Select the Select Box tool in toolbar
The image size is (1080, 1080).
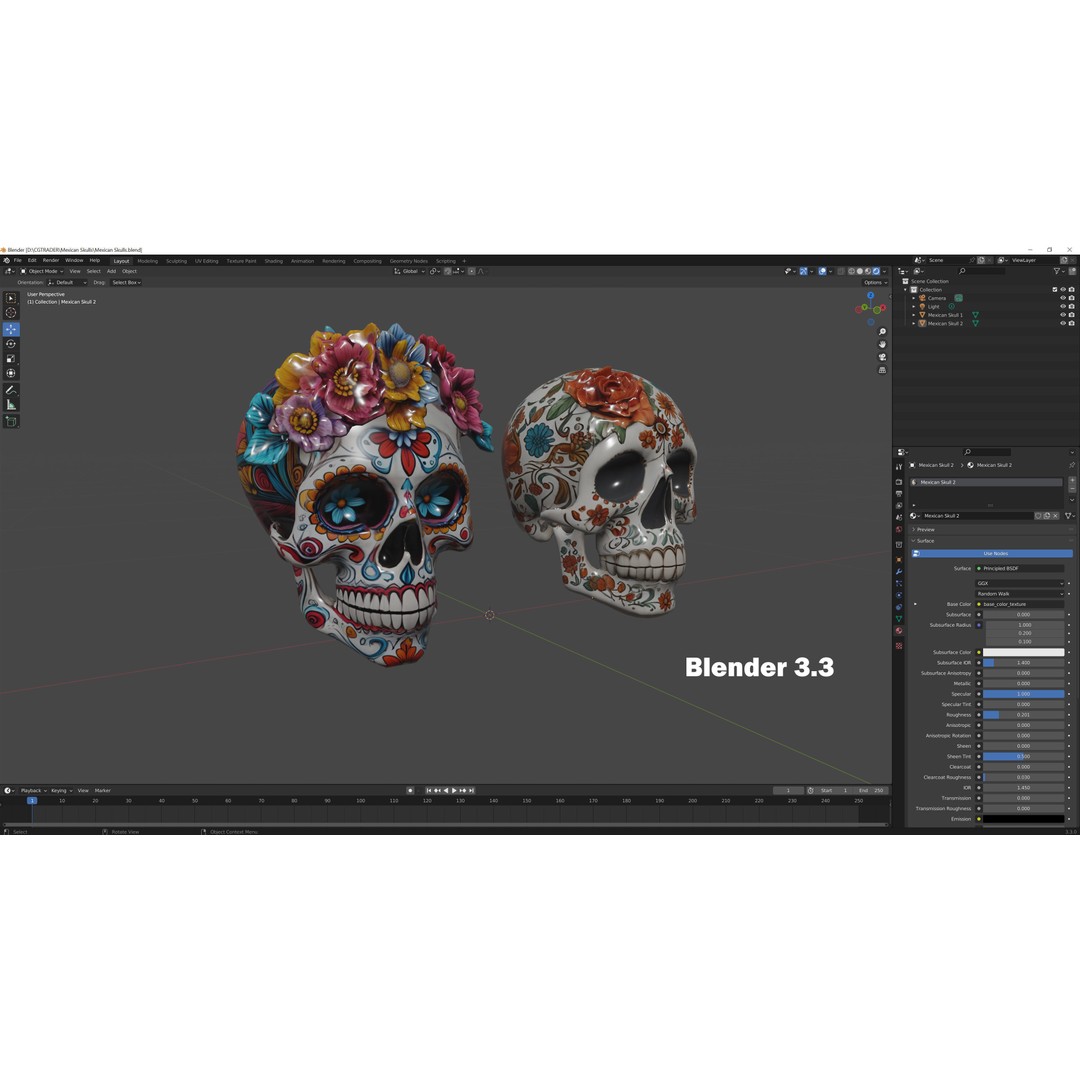tap(11, 298)
